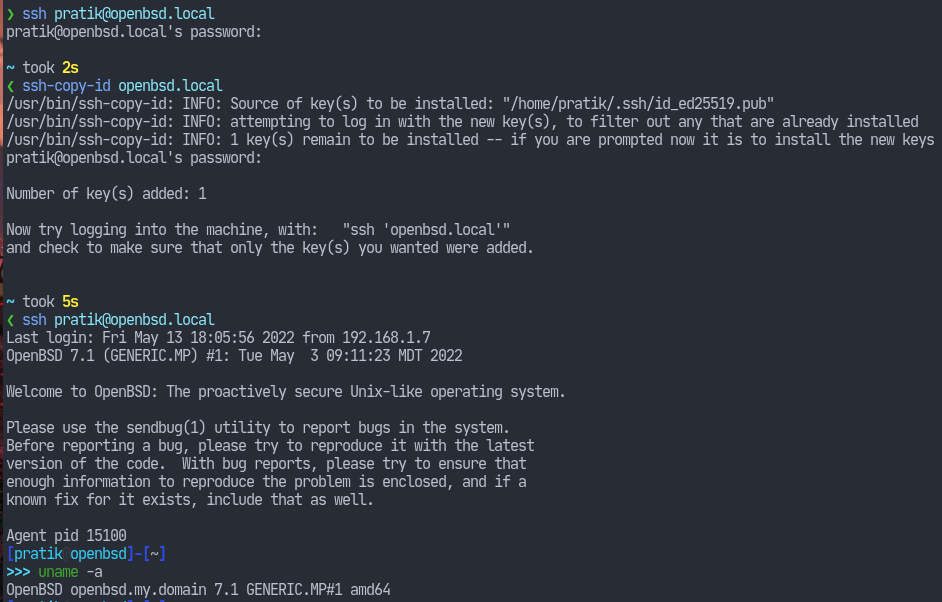The height and width of the screenshot is (602, 942).
Task: Click the yellow '5s' duration text
Action: (x=70, y=302)
